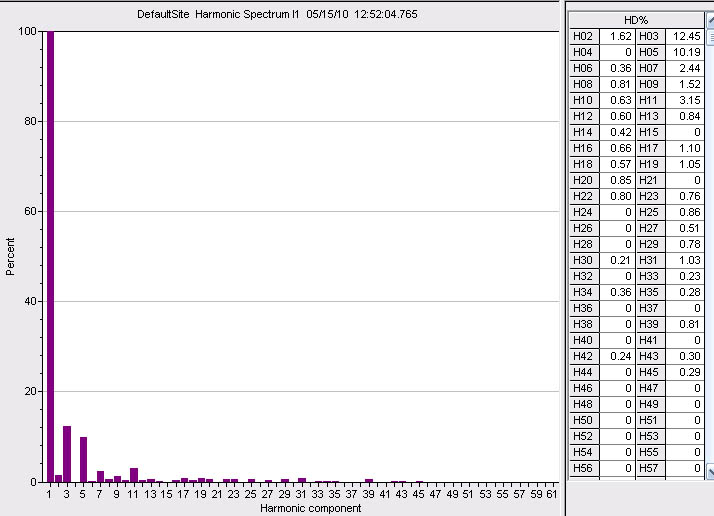
Task: Select the H05 value 10.19
Action: pos(684,52)
